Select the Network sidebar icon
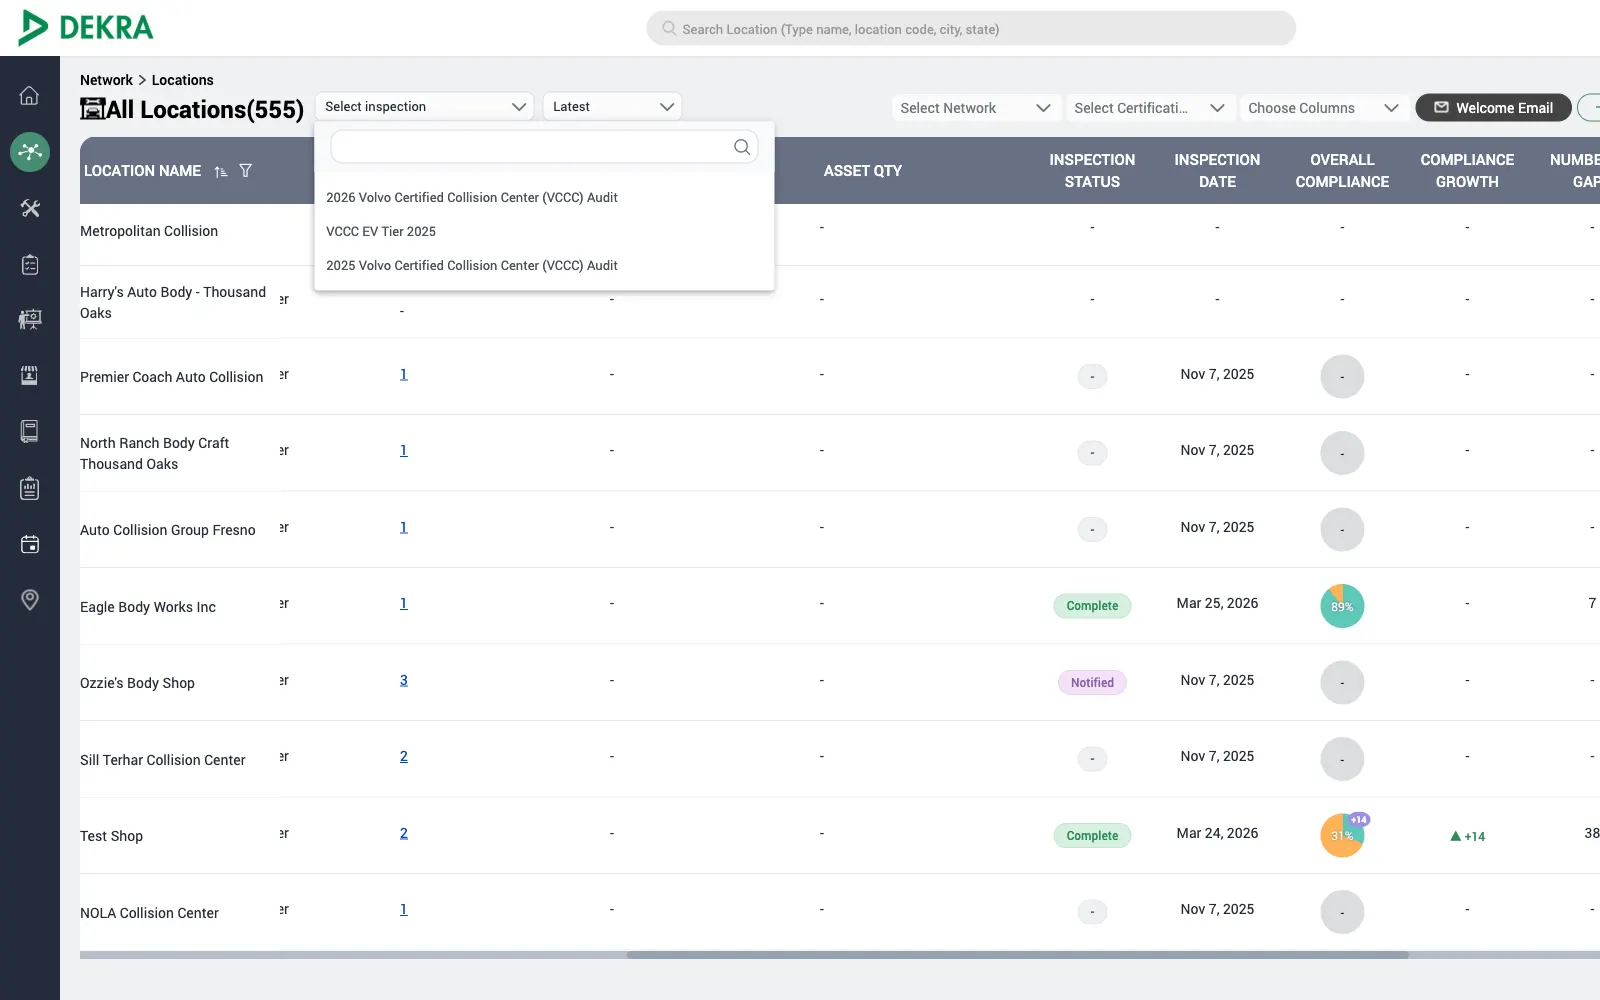 [30, 152]
